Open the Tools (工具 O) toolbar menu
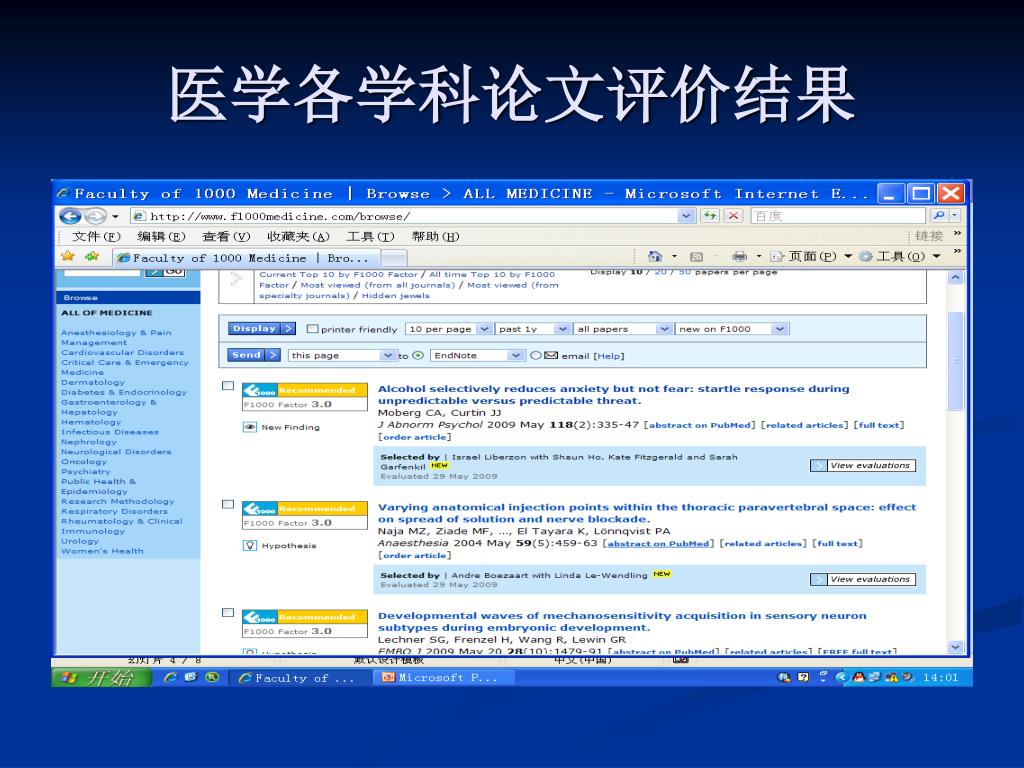The height and width of the screenshot is (768, 1024). [x=899, y=257]
